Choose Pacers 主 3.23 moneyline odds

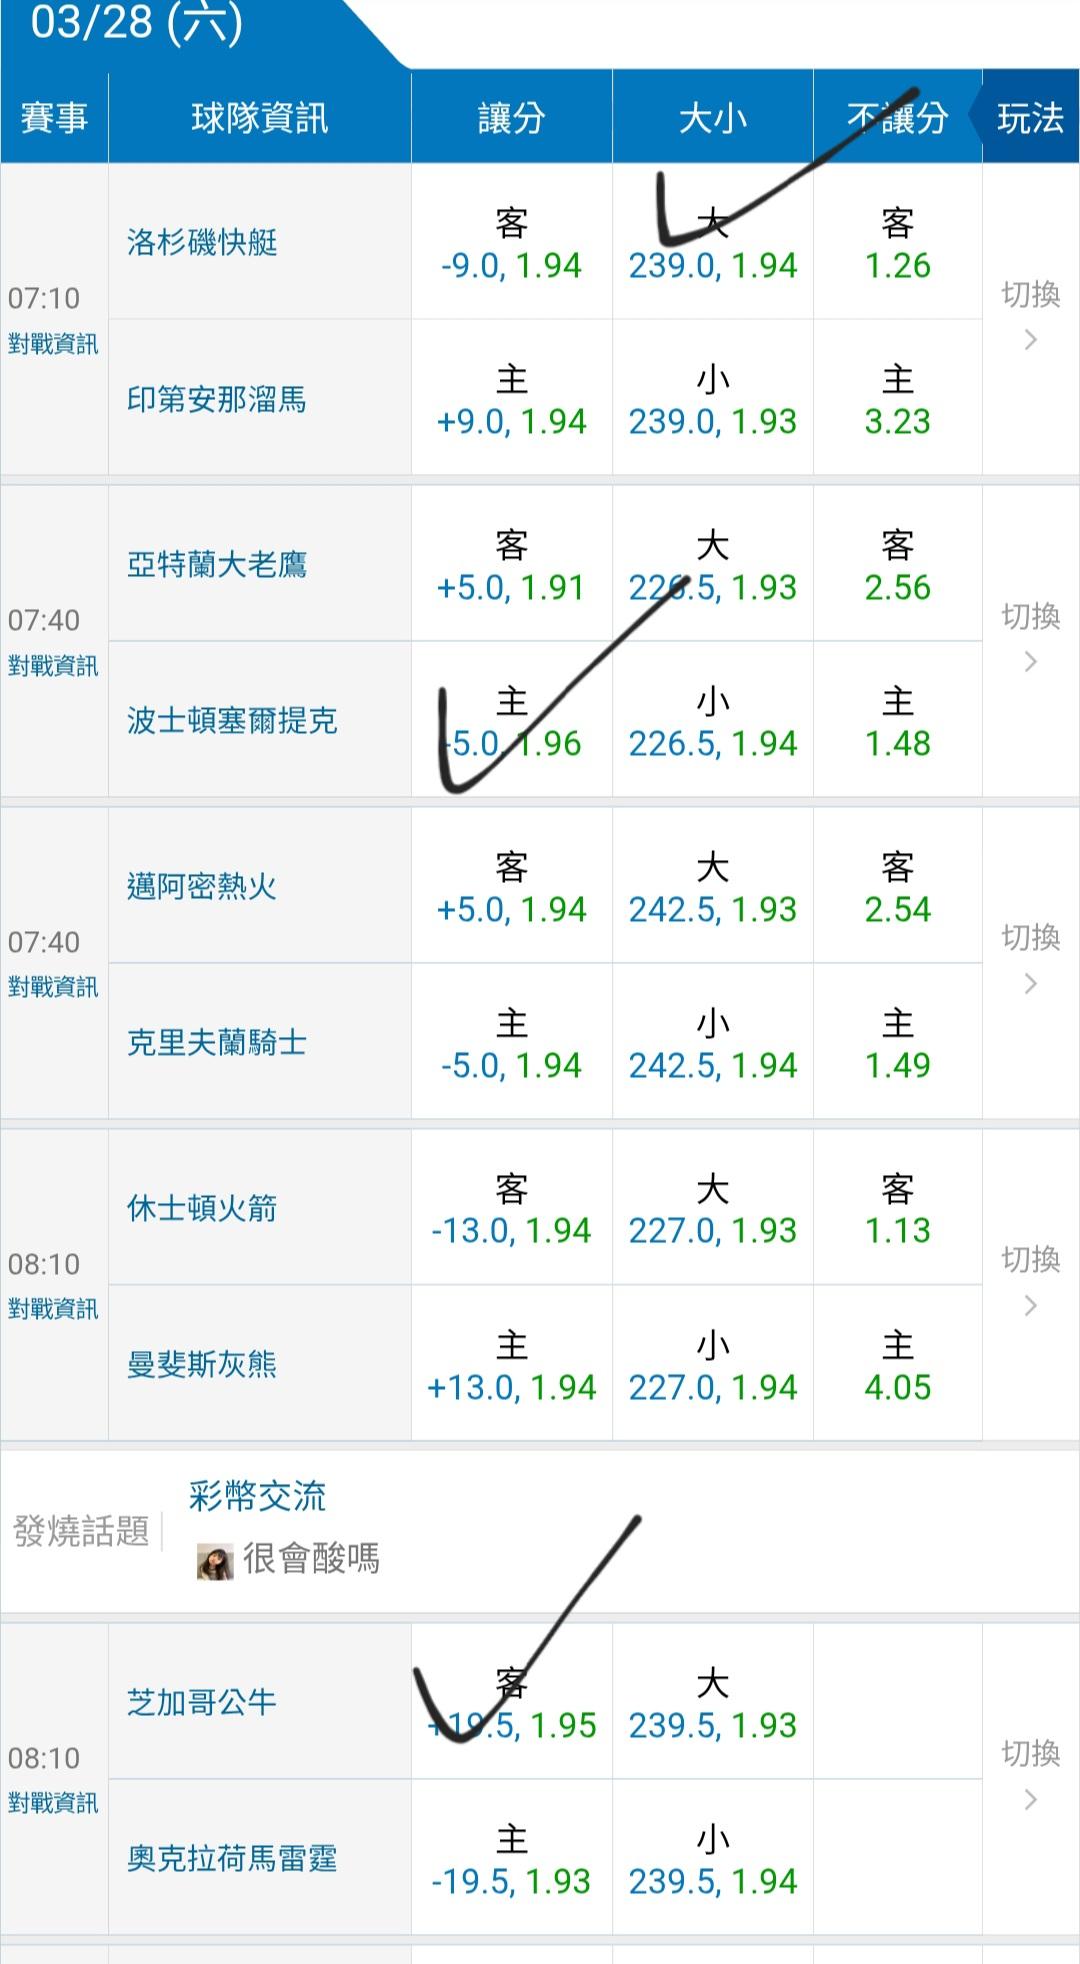(897, 400)
